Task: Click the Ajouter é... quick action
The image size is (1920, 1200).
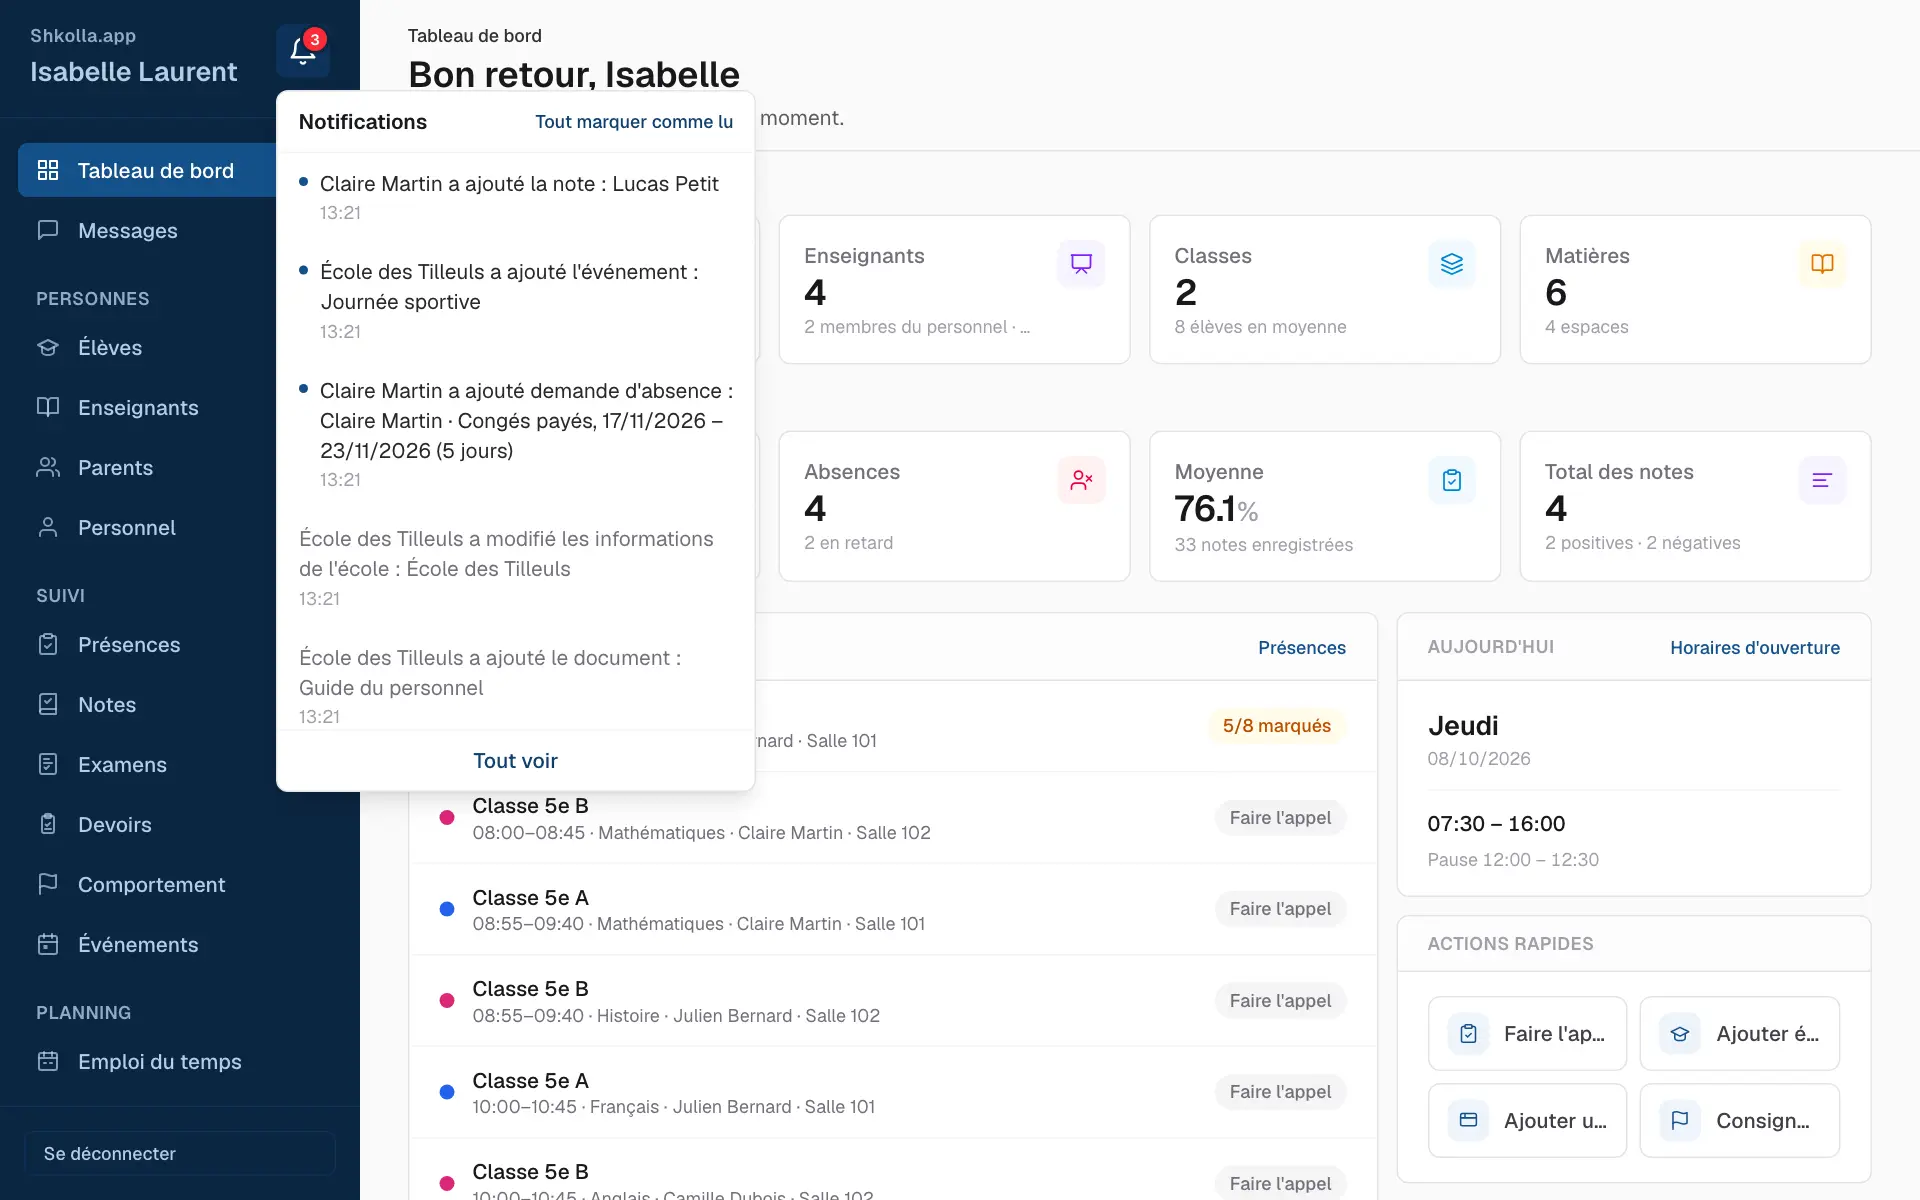Action: click(x=1740, y=1033)
